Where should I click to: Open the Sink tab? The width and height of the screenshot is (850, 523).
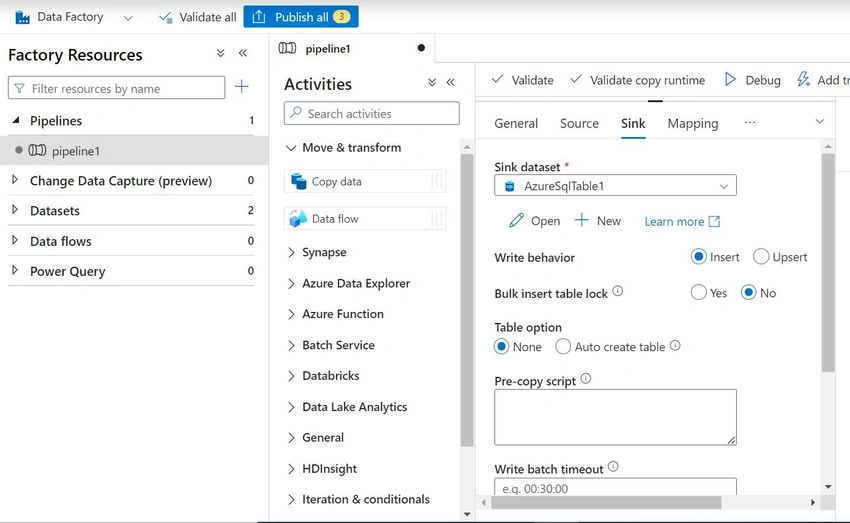coord(633,124)
